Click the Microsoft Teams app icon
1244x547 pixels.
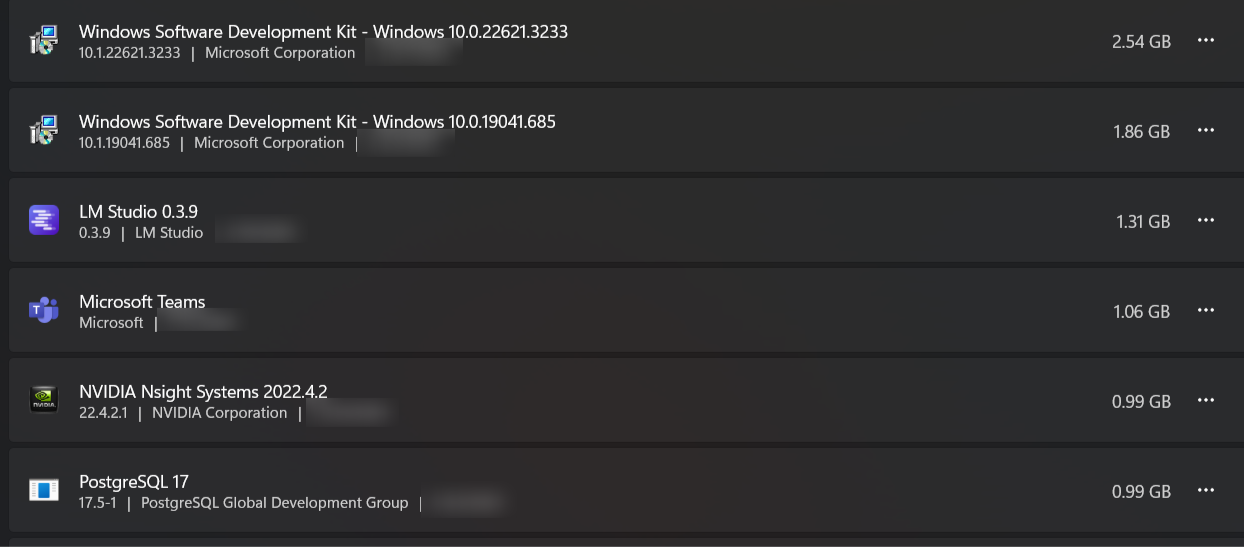coord(44,311)
